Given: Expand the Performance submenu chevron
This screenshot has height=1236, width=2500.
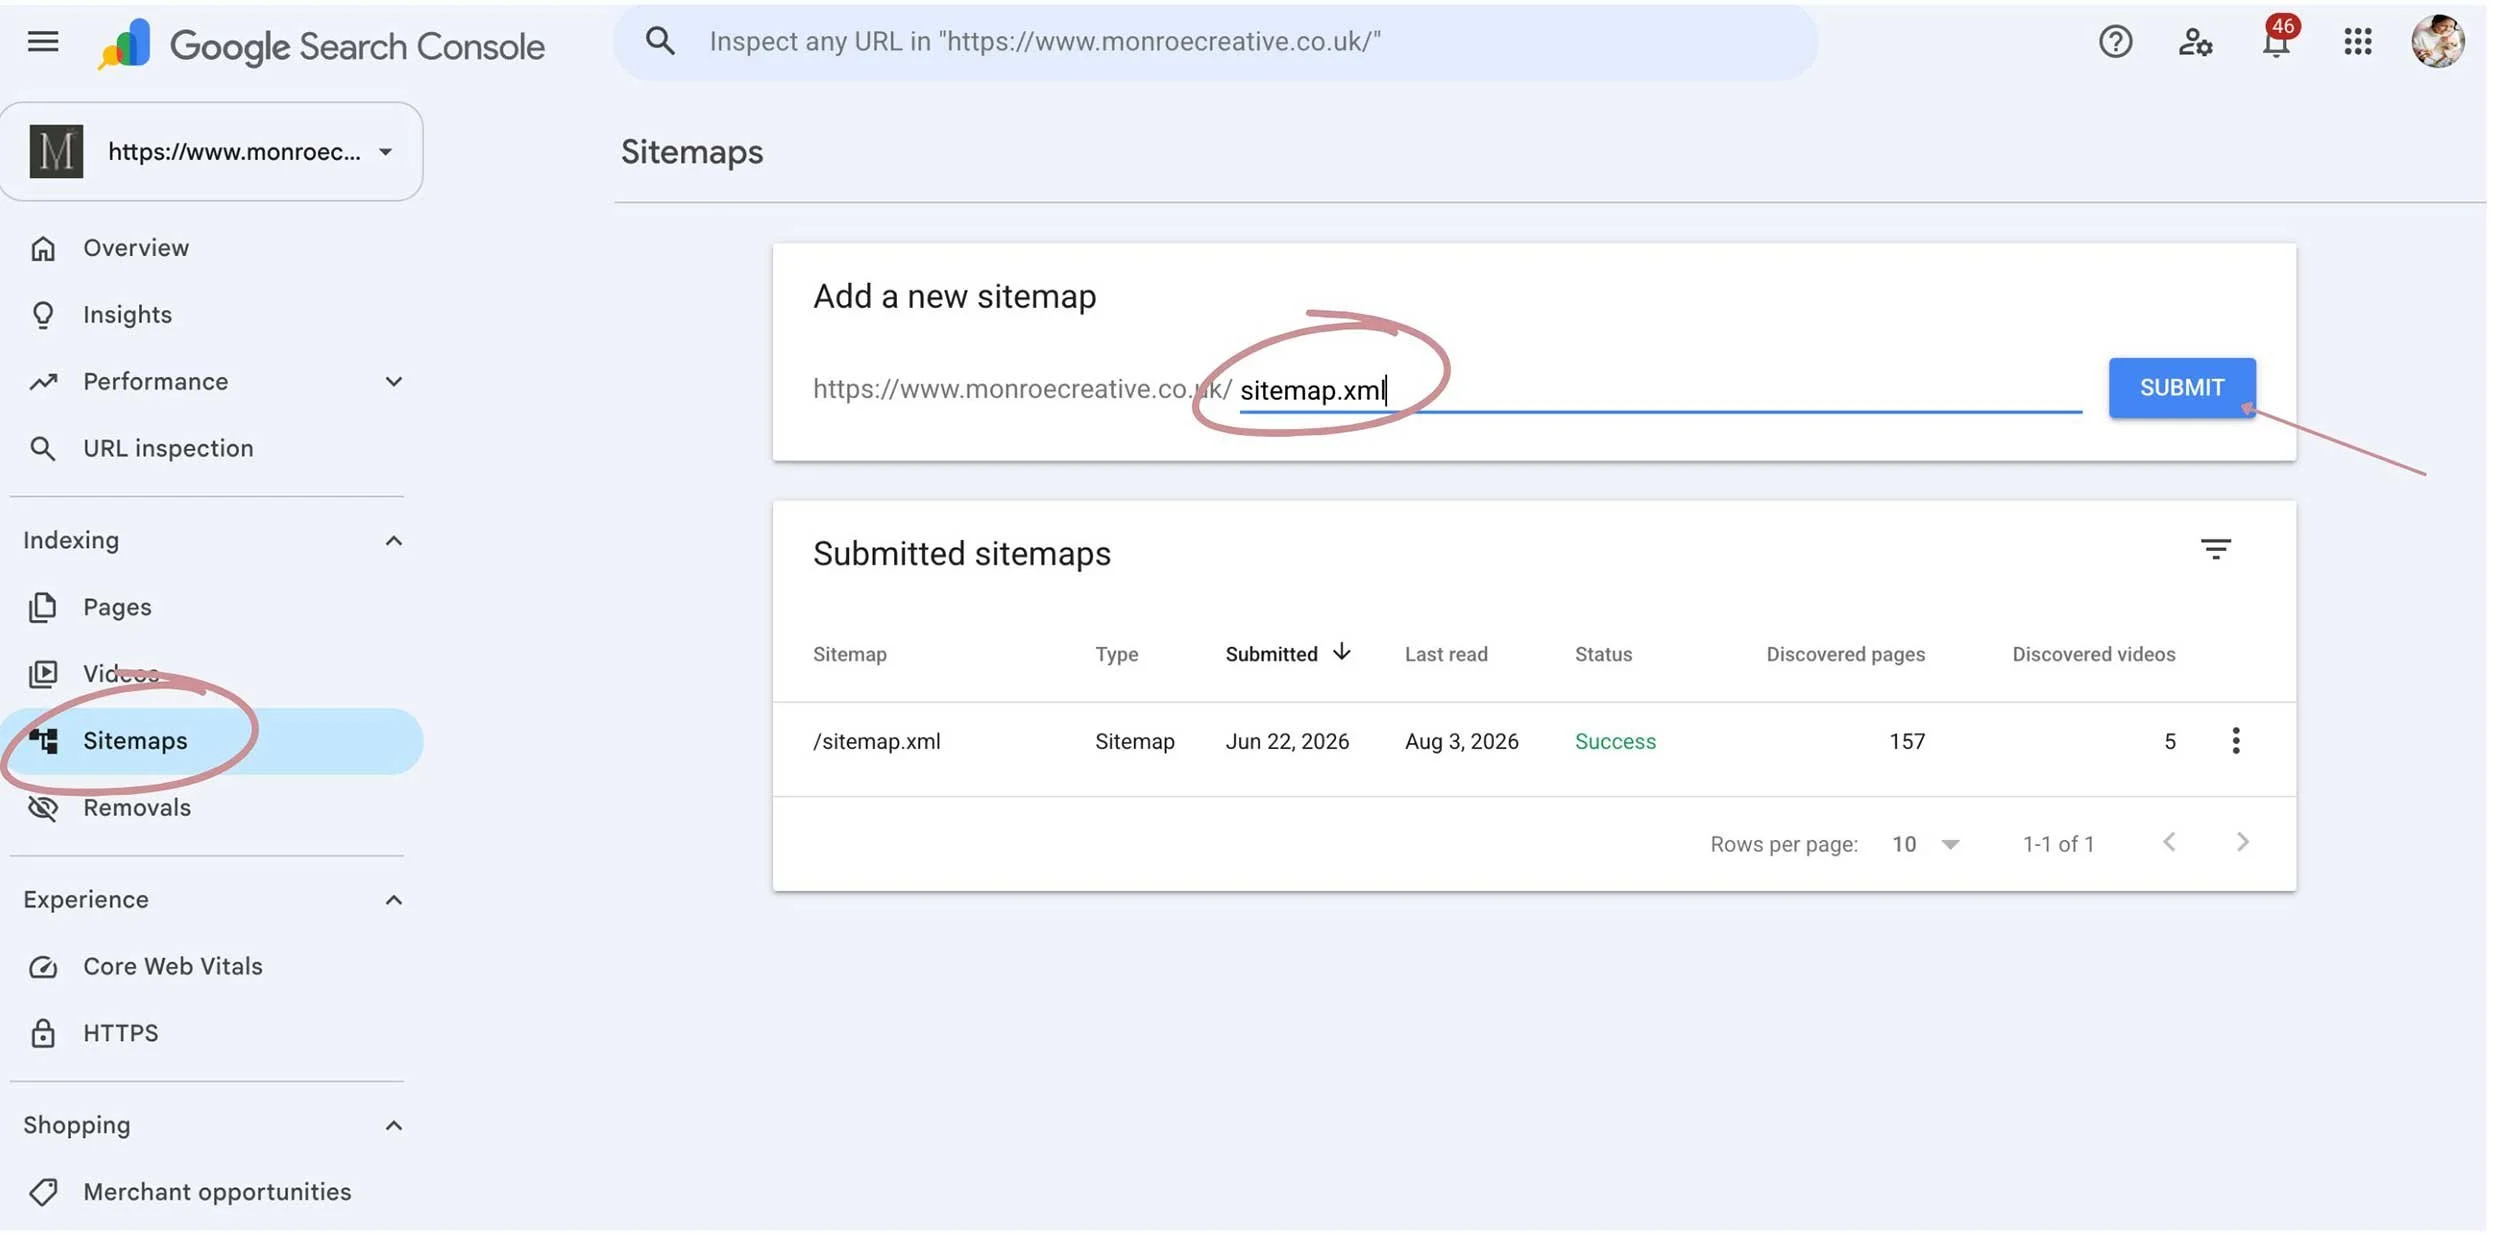Looking at the screenshot, I should click(x=394, y=382).
